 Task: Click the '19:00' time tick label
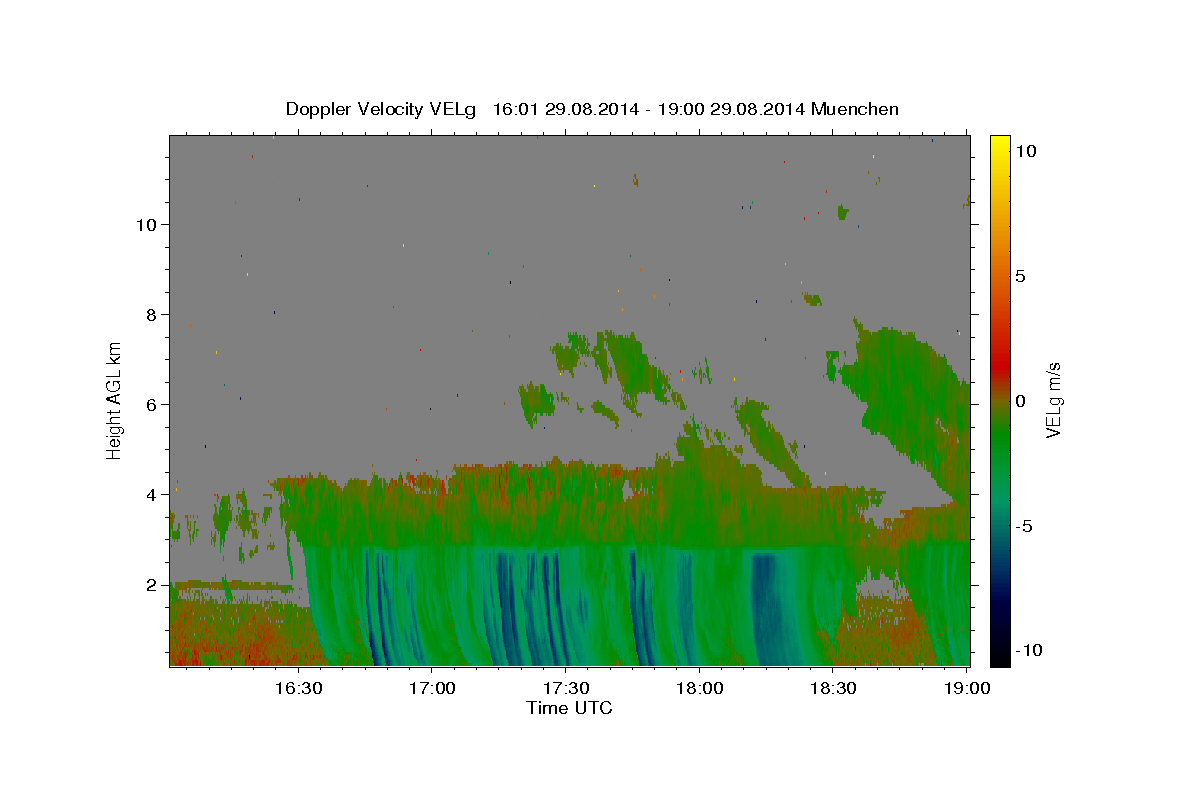(967, 688)
